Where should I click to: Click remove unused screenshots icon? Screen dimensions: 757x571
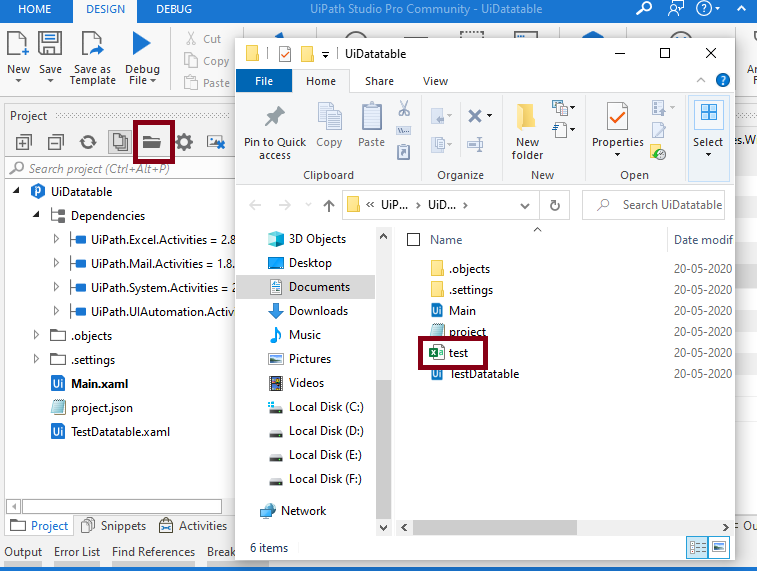click(x=216, y=142)
